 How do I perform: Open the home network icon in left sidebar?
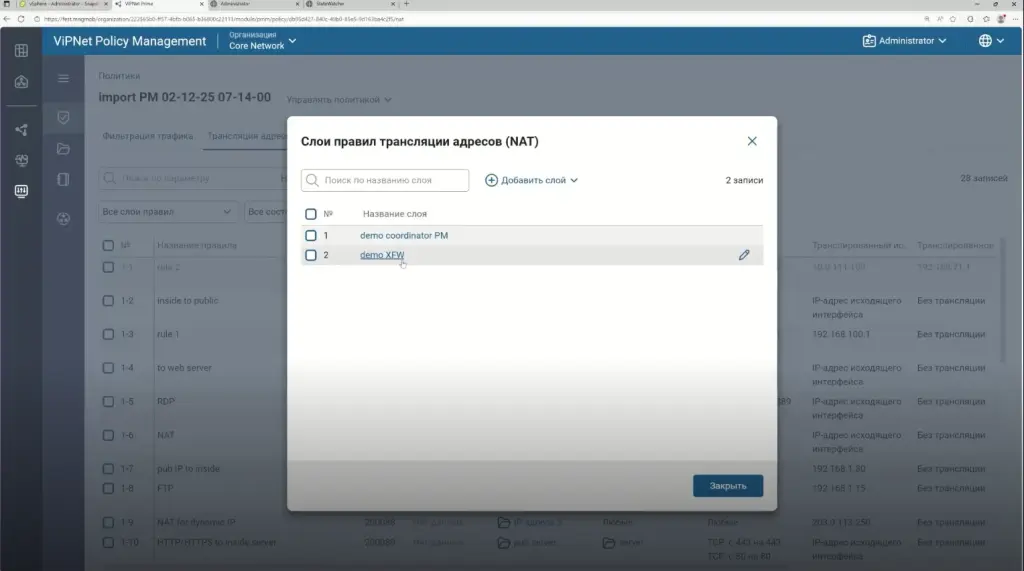[22, 82]
